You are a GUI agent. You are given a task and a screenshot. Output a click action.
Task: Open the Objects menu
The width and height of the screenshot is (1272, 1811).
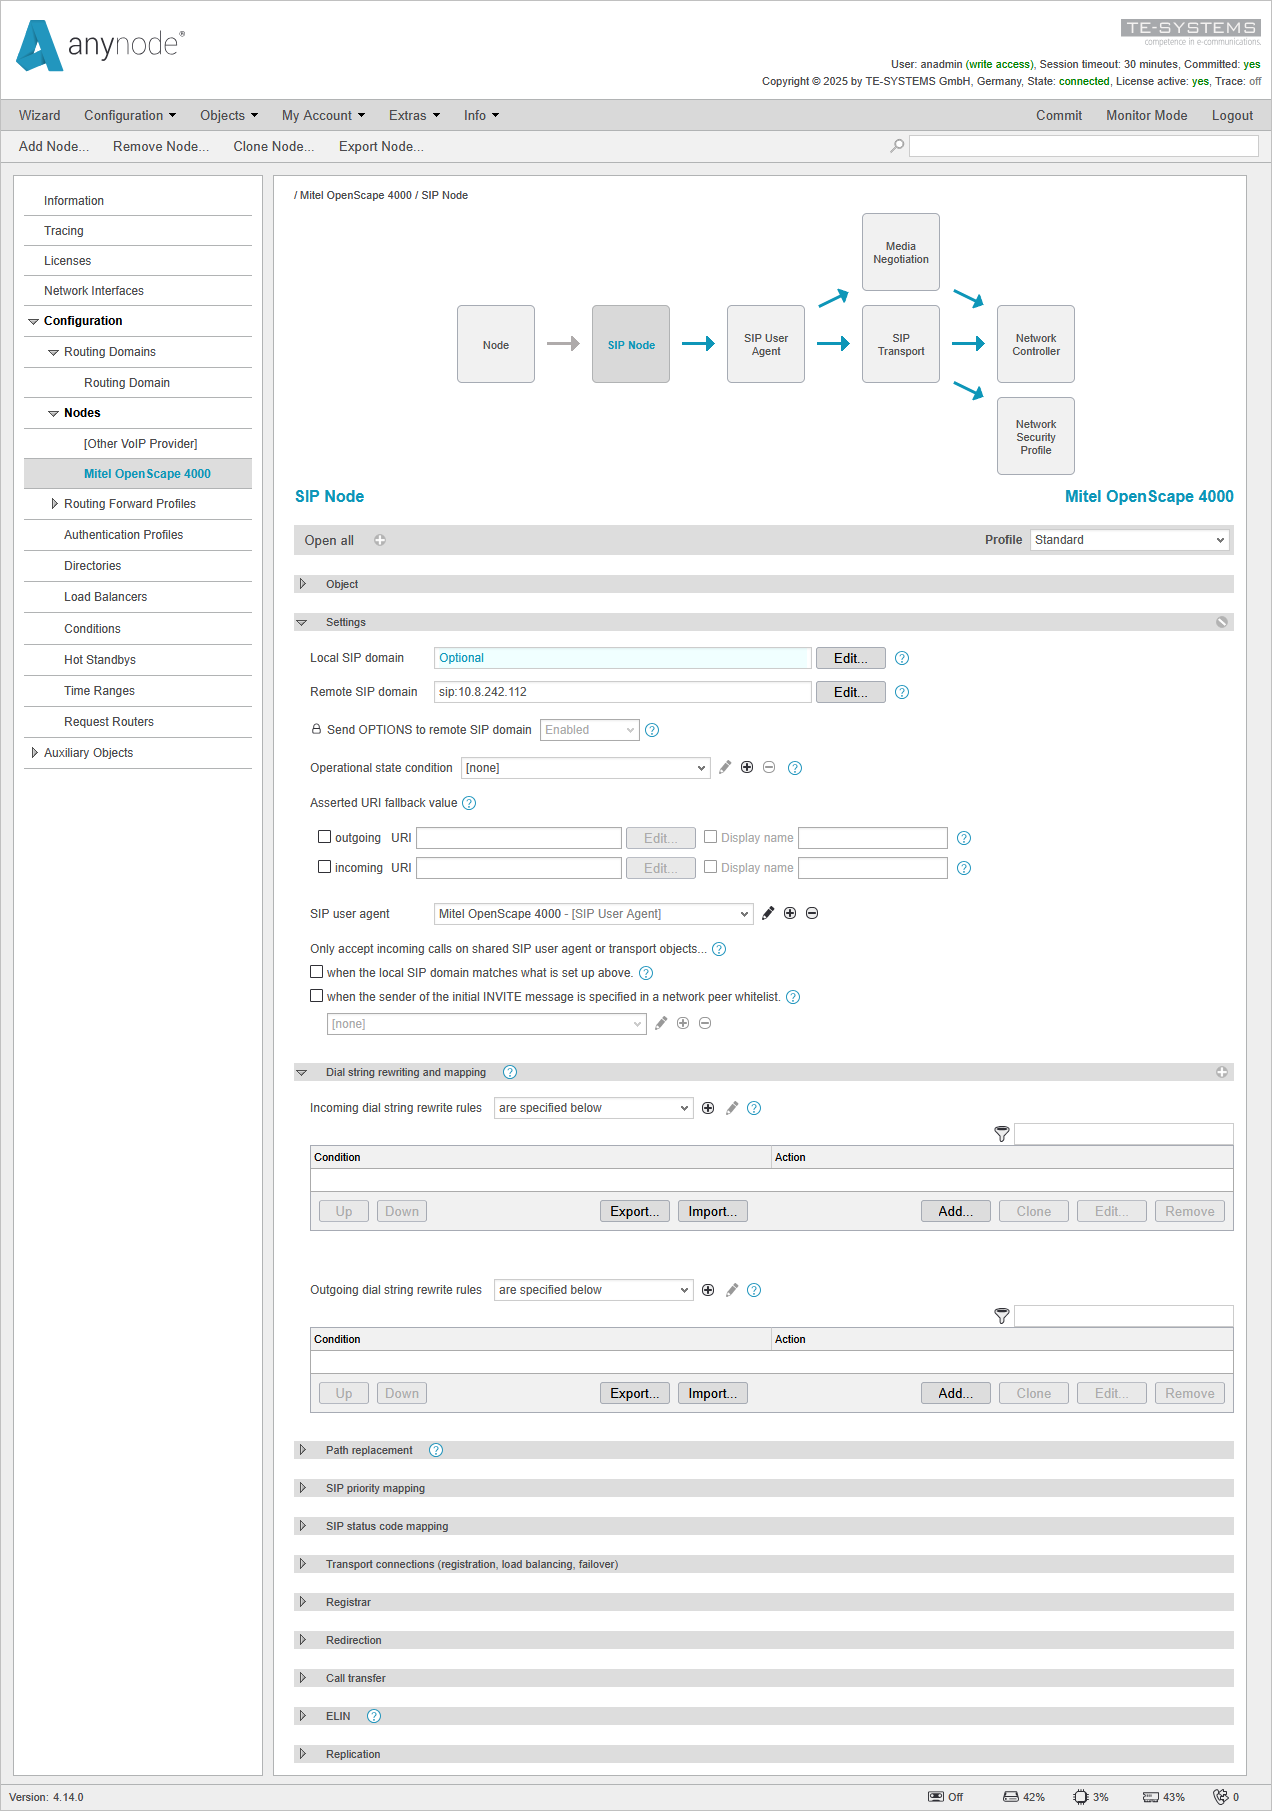coord(229,116)
